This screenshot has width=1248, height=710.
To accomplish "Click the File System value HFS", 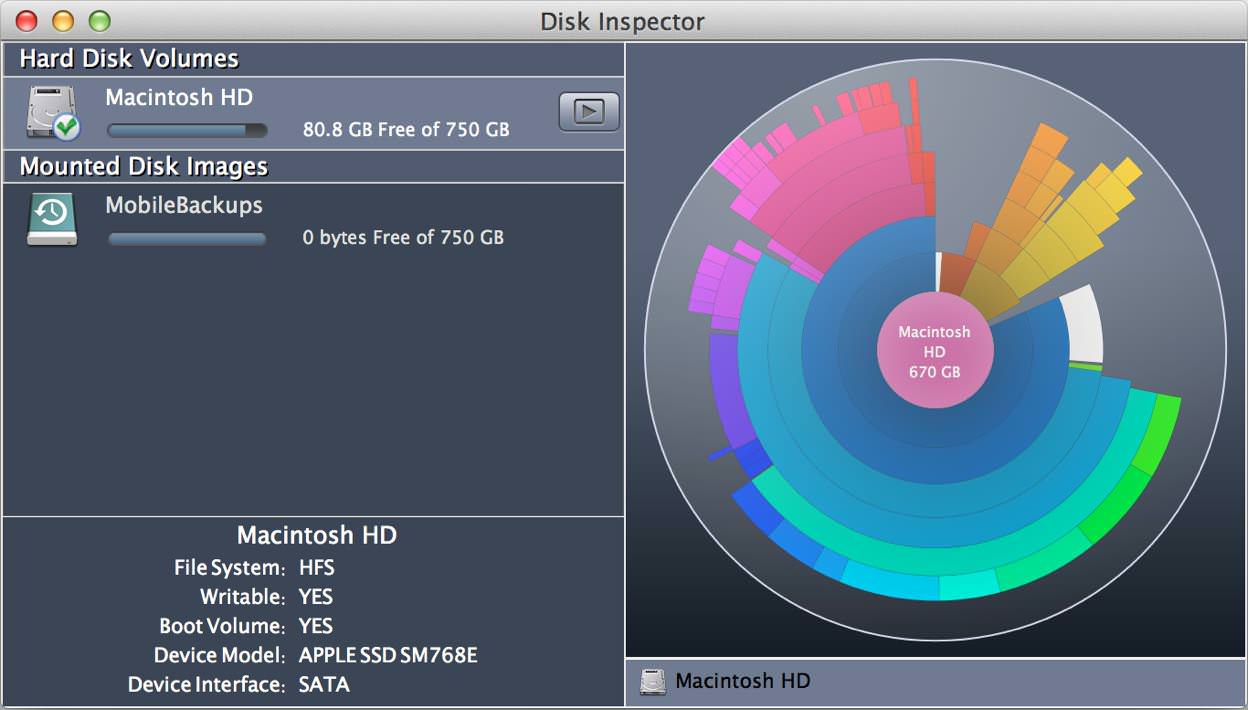I will tap(317, 568).
